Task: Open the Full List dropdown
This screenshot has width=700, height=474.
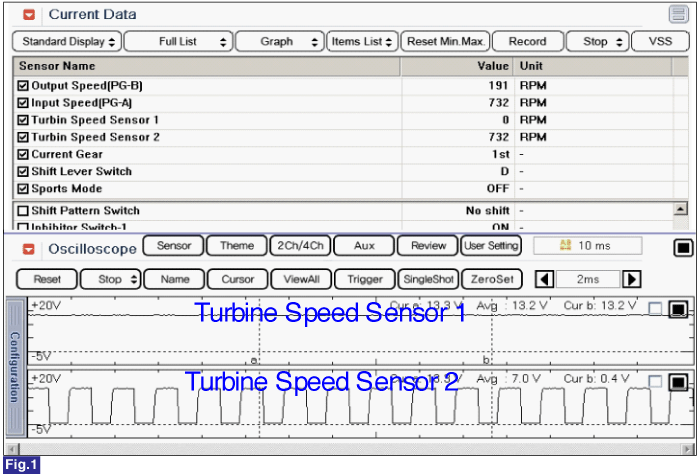Action: click(178, 42)
